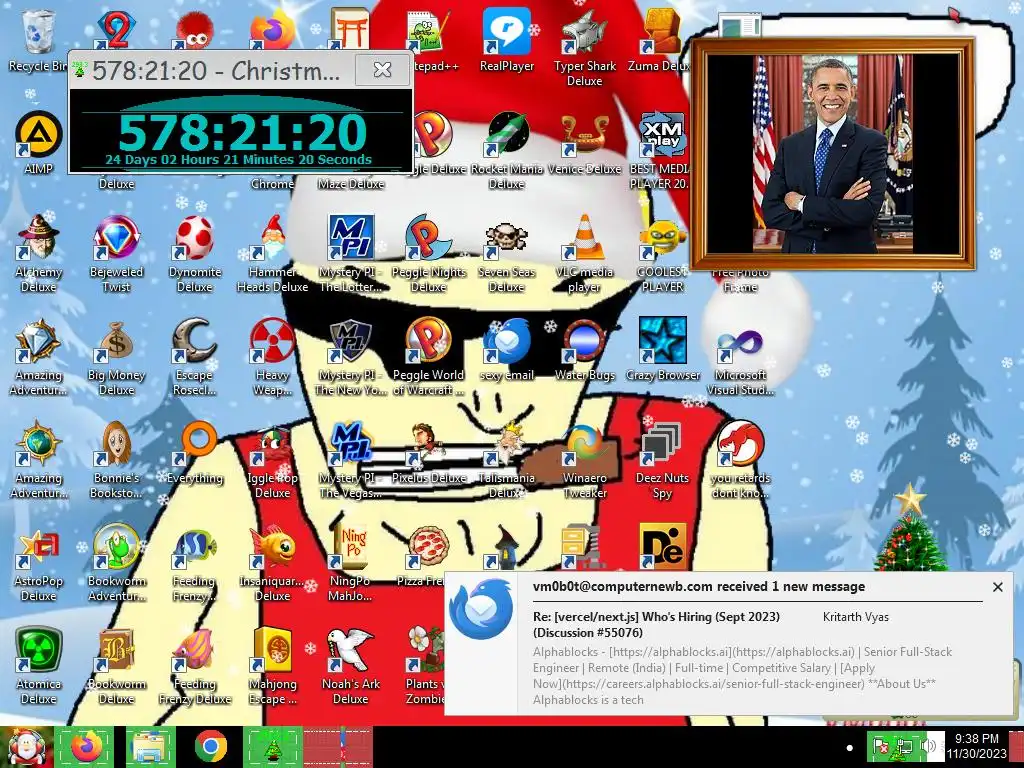Click sender name Kritarth Vyas

pyautogui.click(x=856, y=616)
